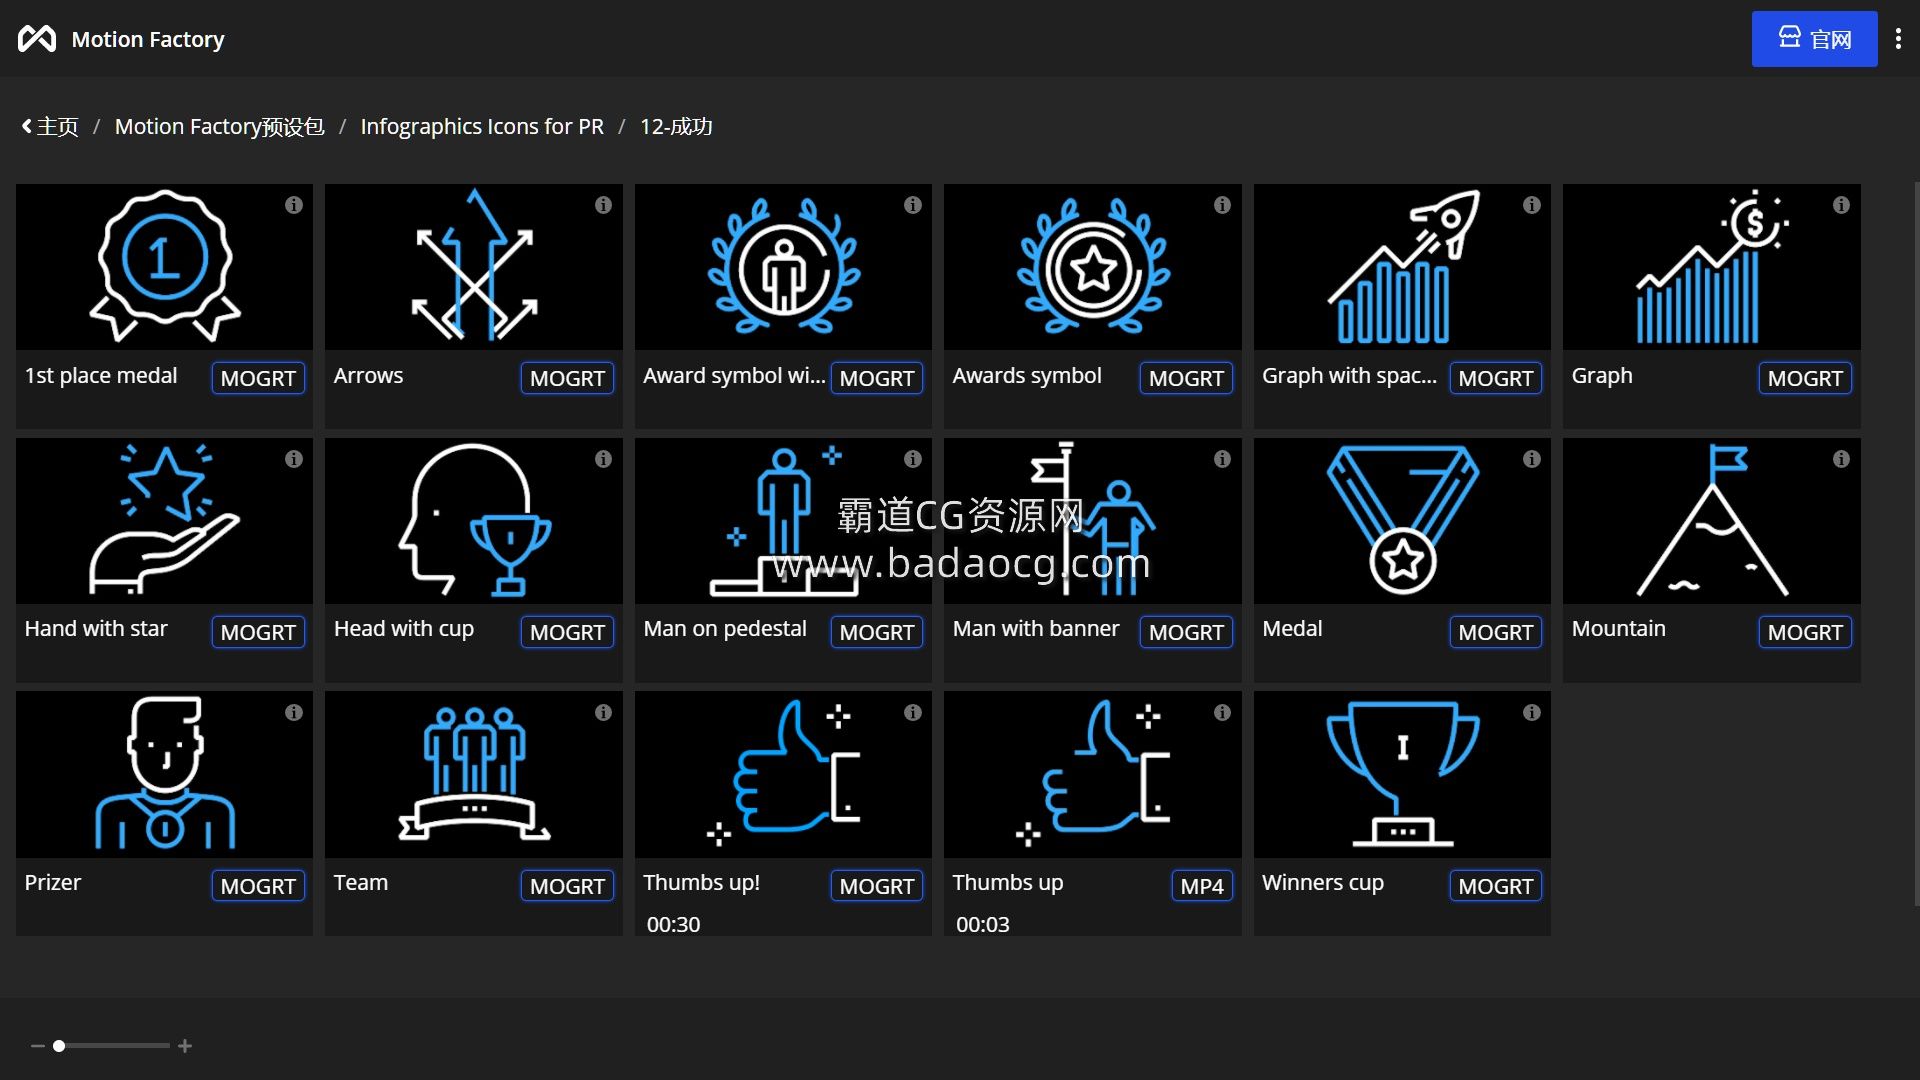1920x1080 pixels.
Task: Show info icon on Medal card
Action: tap(1532, 459)
